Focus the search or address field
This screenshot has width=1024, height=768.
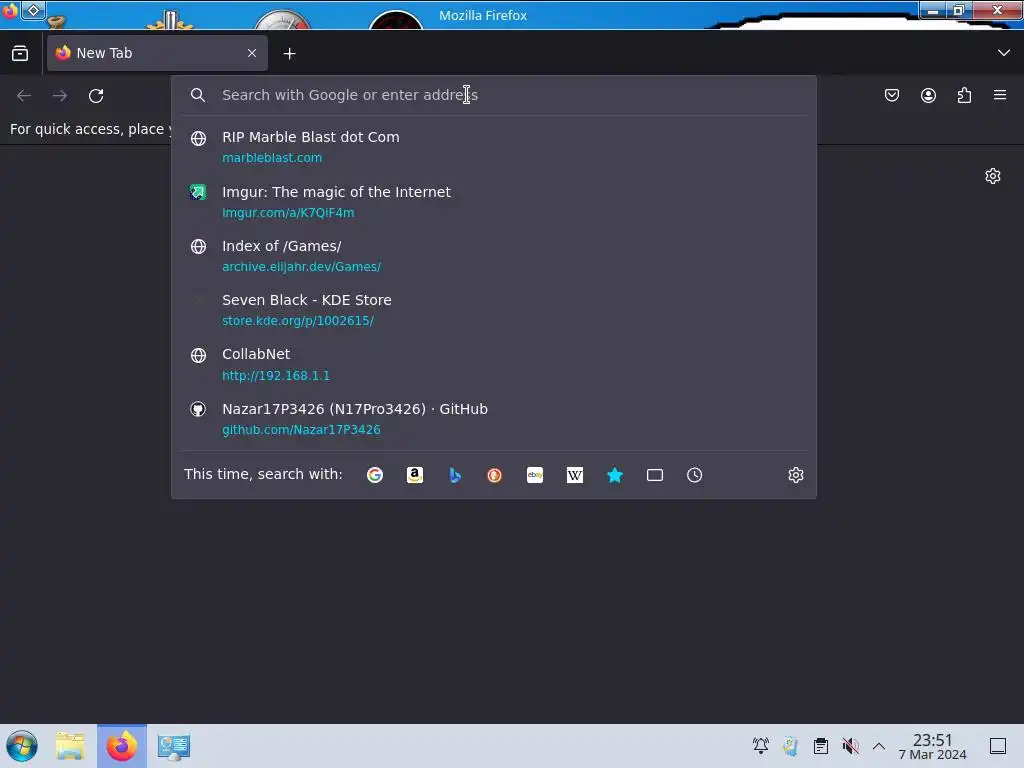coord(494,95)
